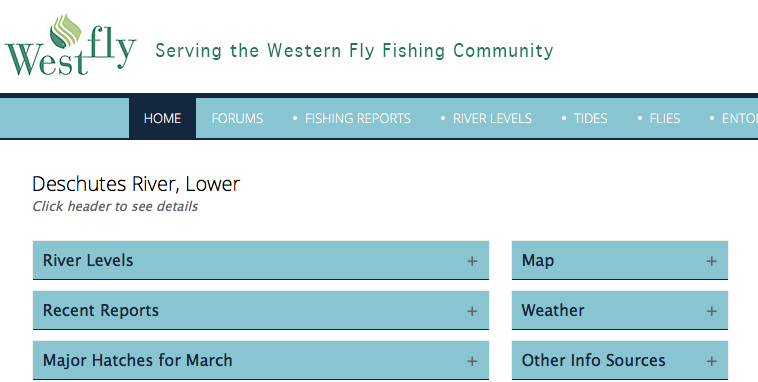Screen dimensions: 758x382
Task: Expand the River Levels section header
Action: pyautogui.click(x=261, y=260)
